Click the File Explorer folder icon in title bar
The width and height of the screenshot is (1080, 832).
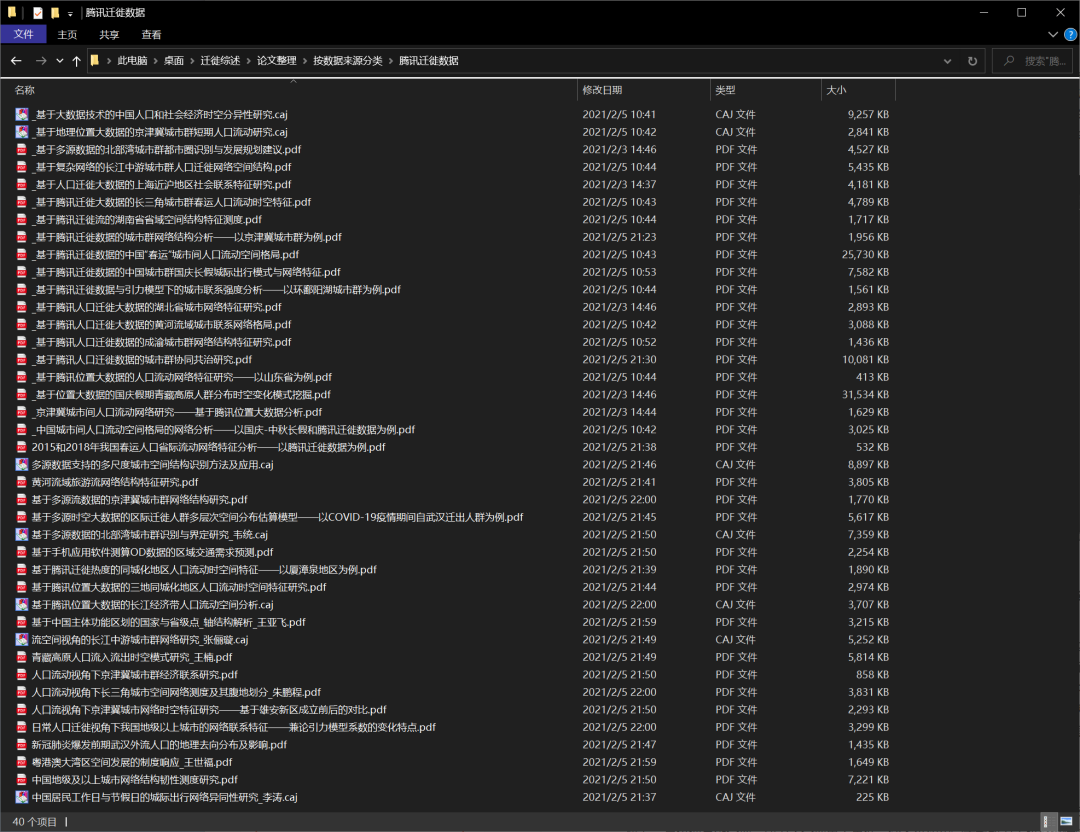tap(12, 12)
